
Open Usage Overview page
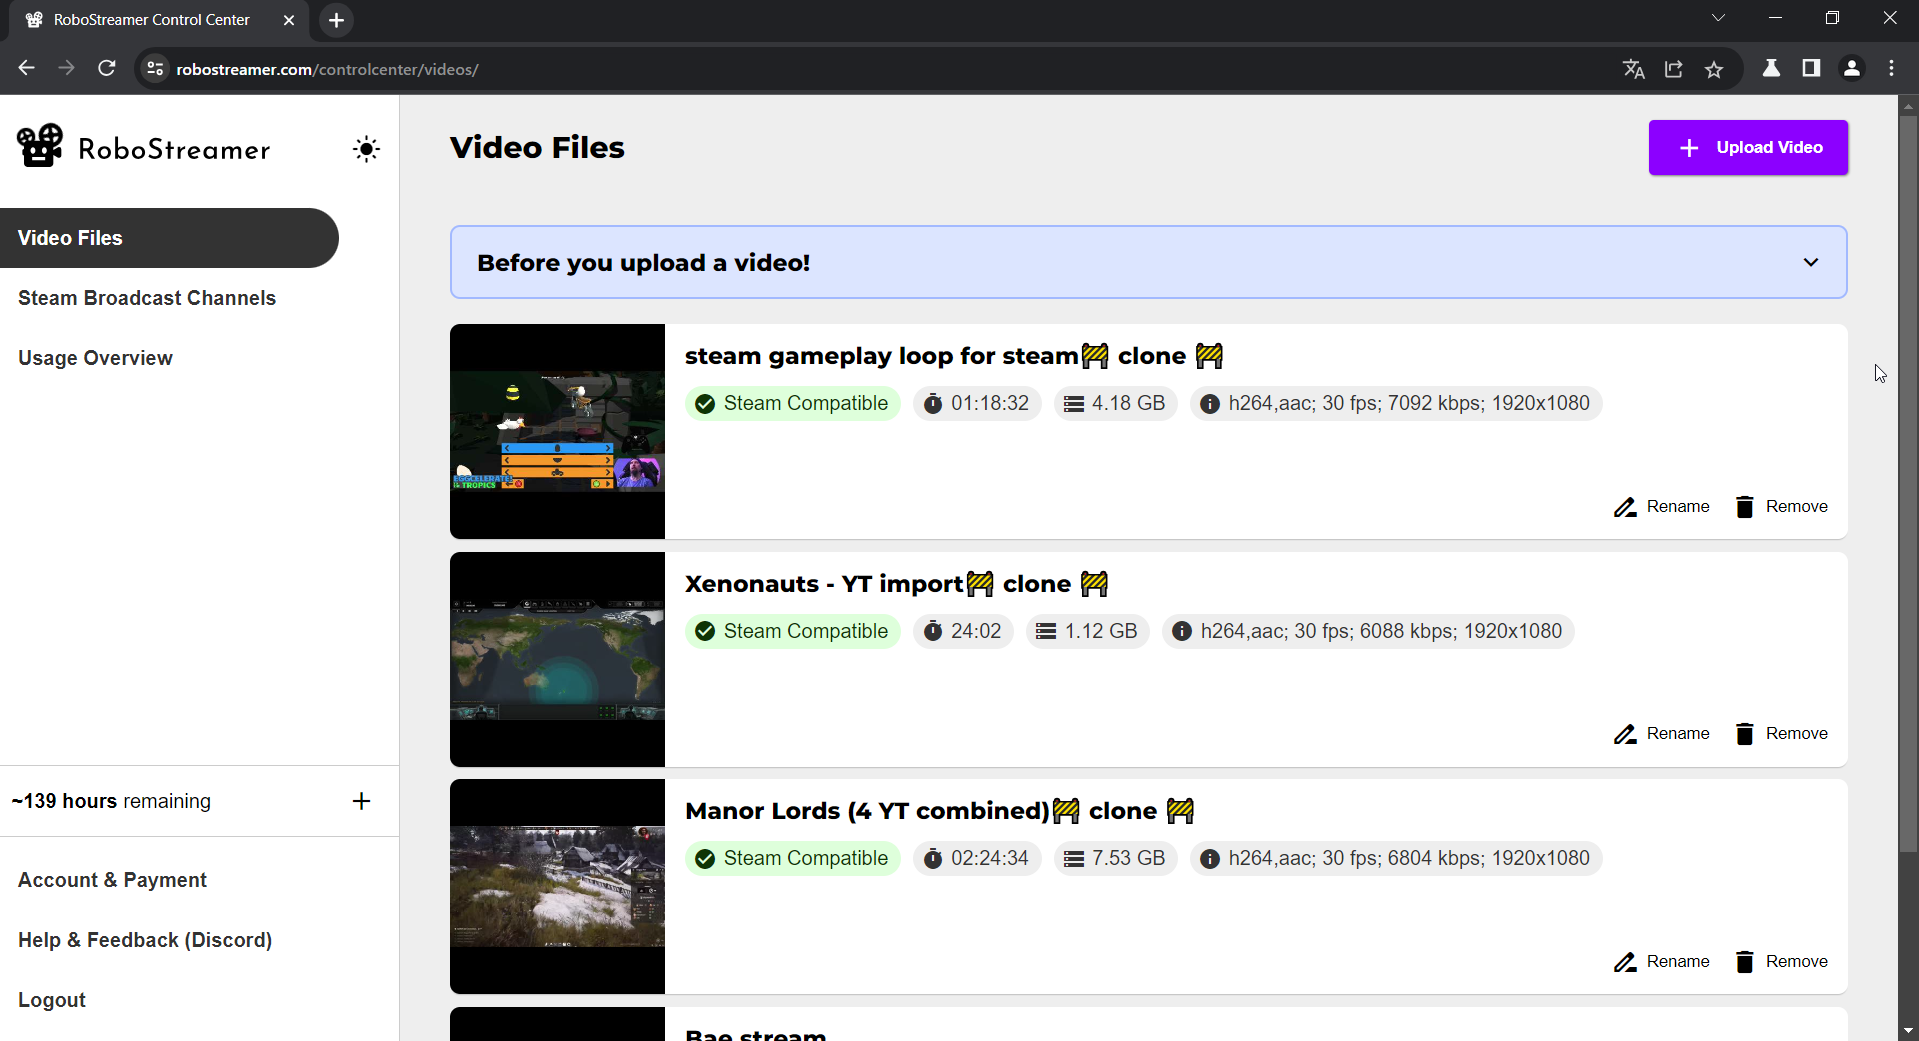click(x=95, y=358)
